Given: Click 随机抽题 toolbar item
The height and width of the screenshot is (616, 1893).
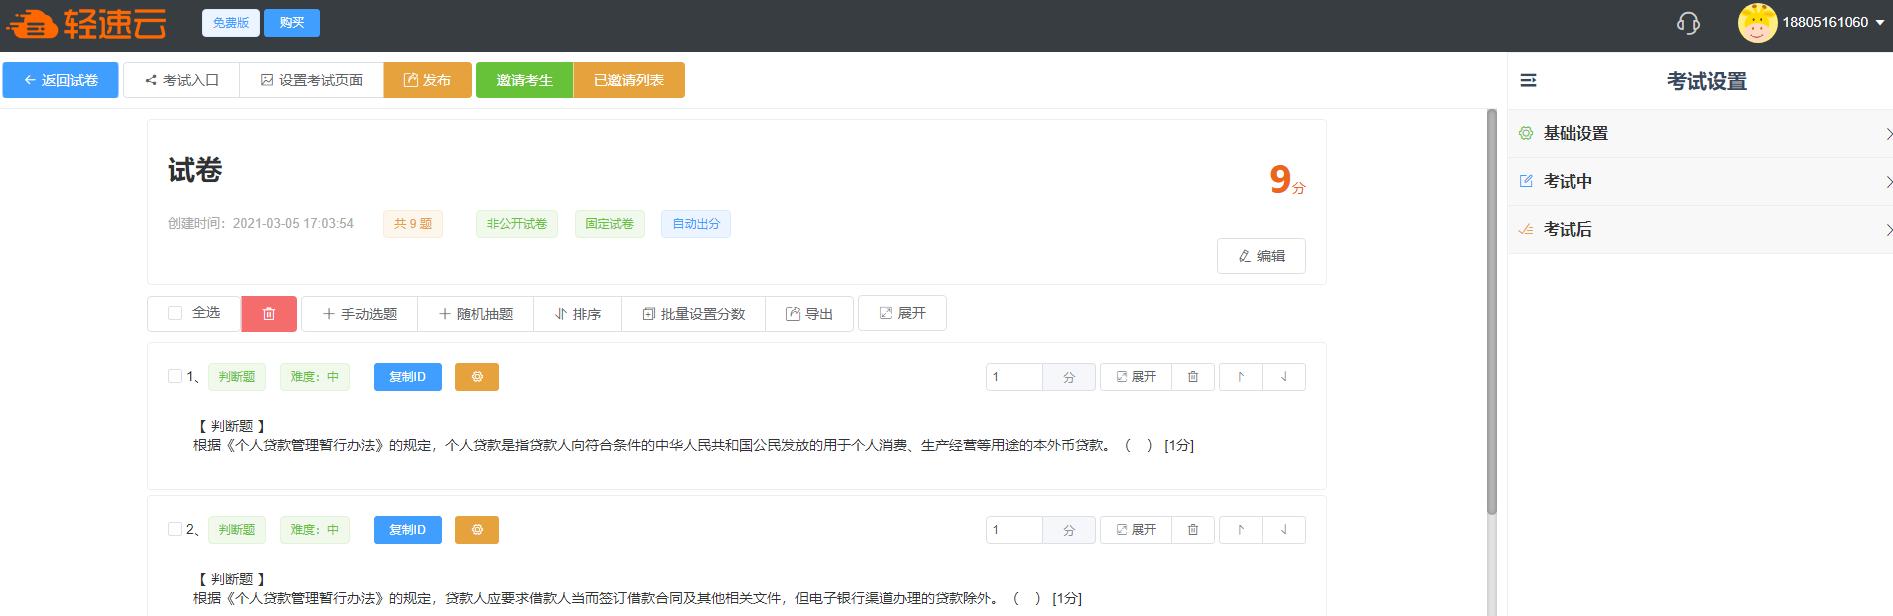Looking at the screenshot, I should (476, 314).
